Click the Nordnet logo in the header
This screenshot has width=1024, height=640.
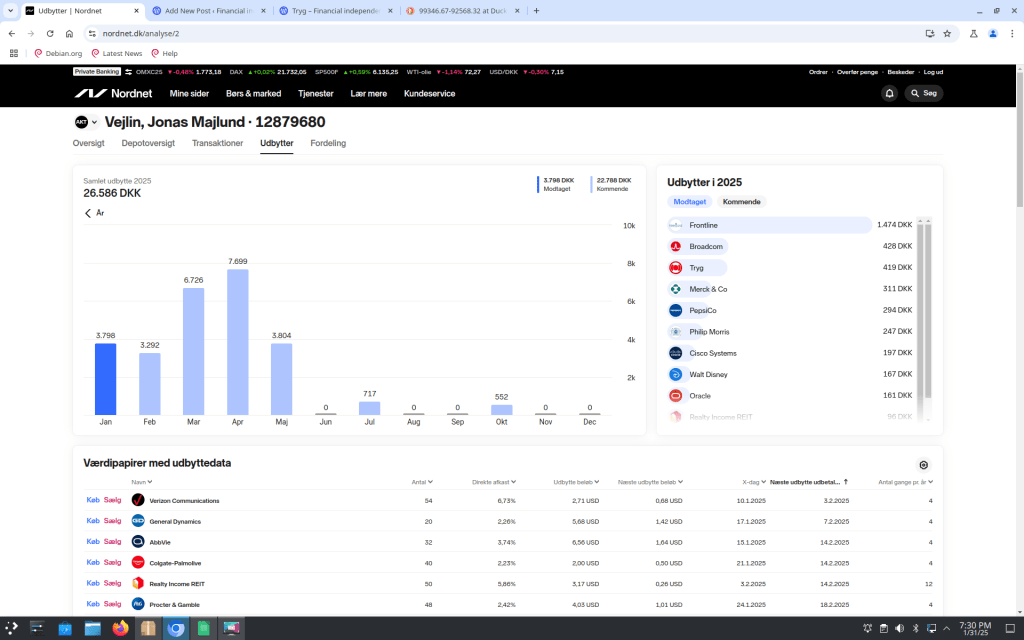click(x=114, y=93)
